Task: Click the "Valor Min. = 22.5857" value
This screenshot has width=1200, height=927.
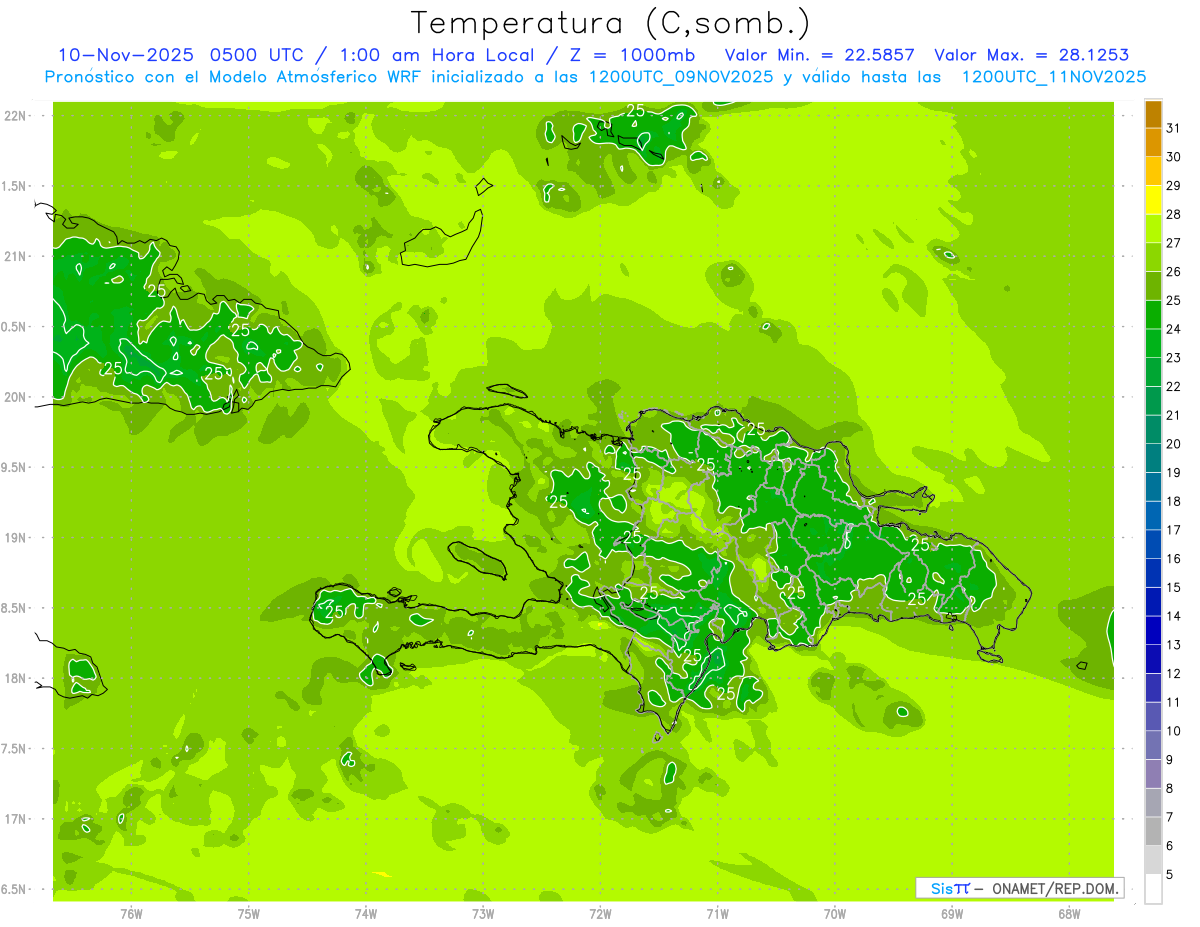Action: tap(819, 55)
